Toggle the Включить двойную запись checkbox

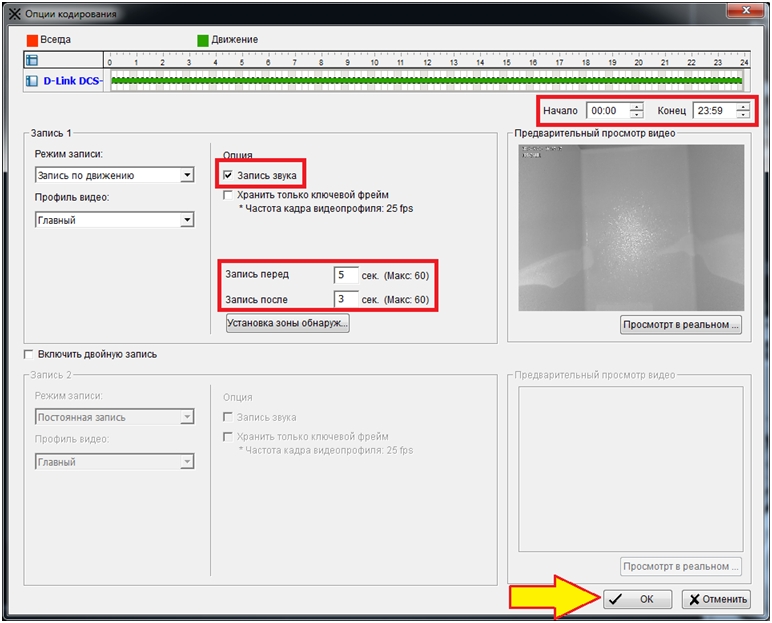click(x=28, y=354)
